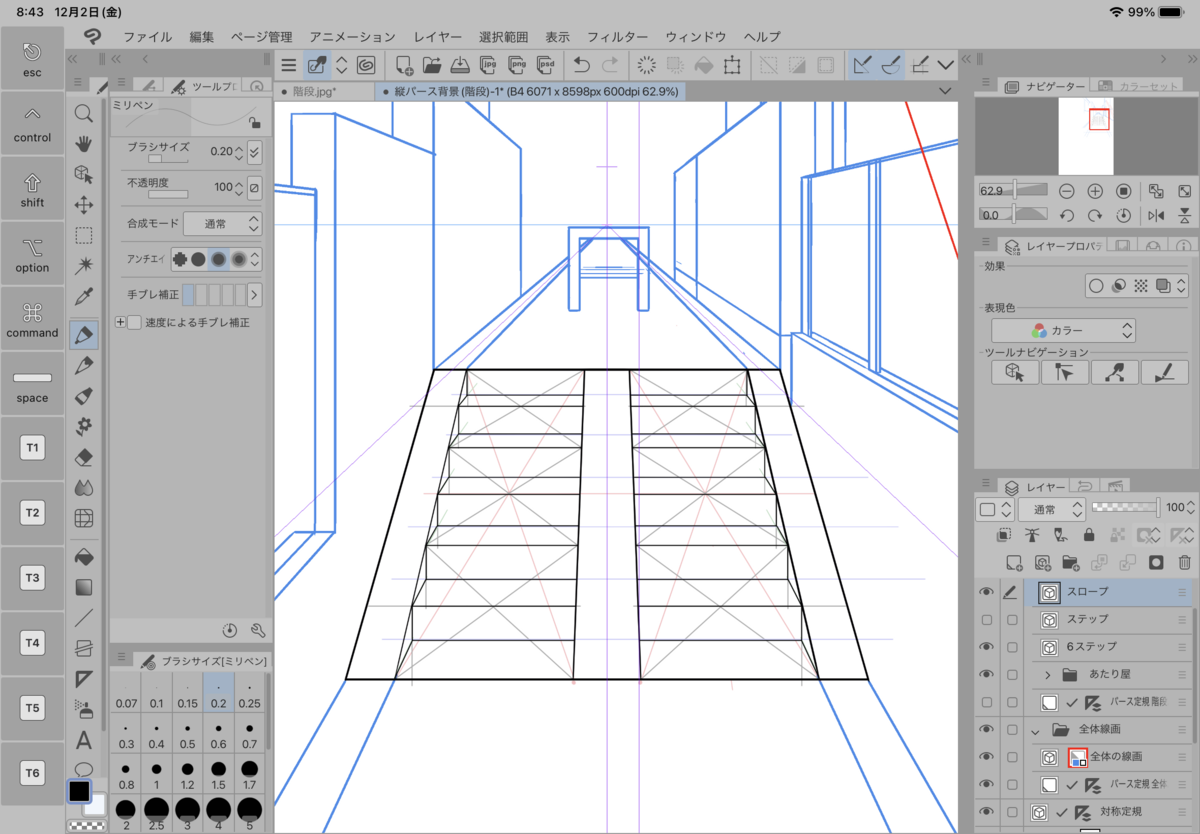Click the Save icon in command bar

[x=461, y=65]
